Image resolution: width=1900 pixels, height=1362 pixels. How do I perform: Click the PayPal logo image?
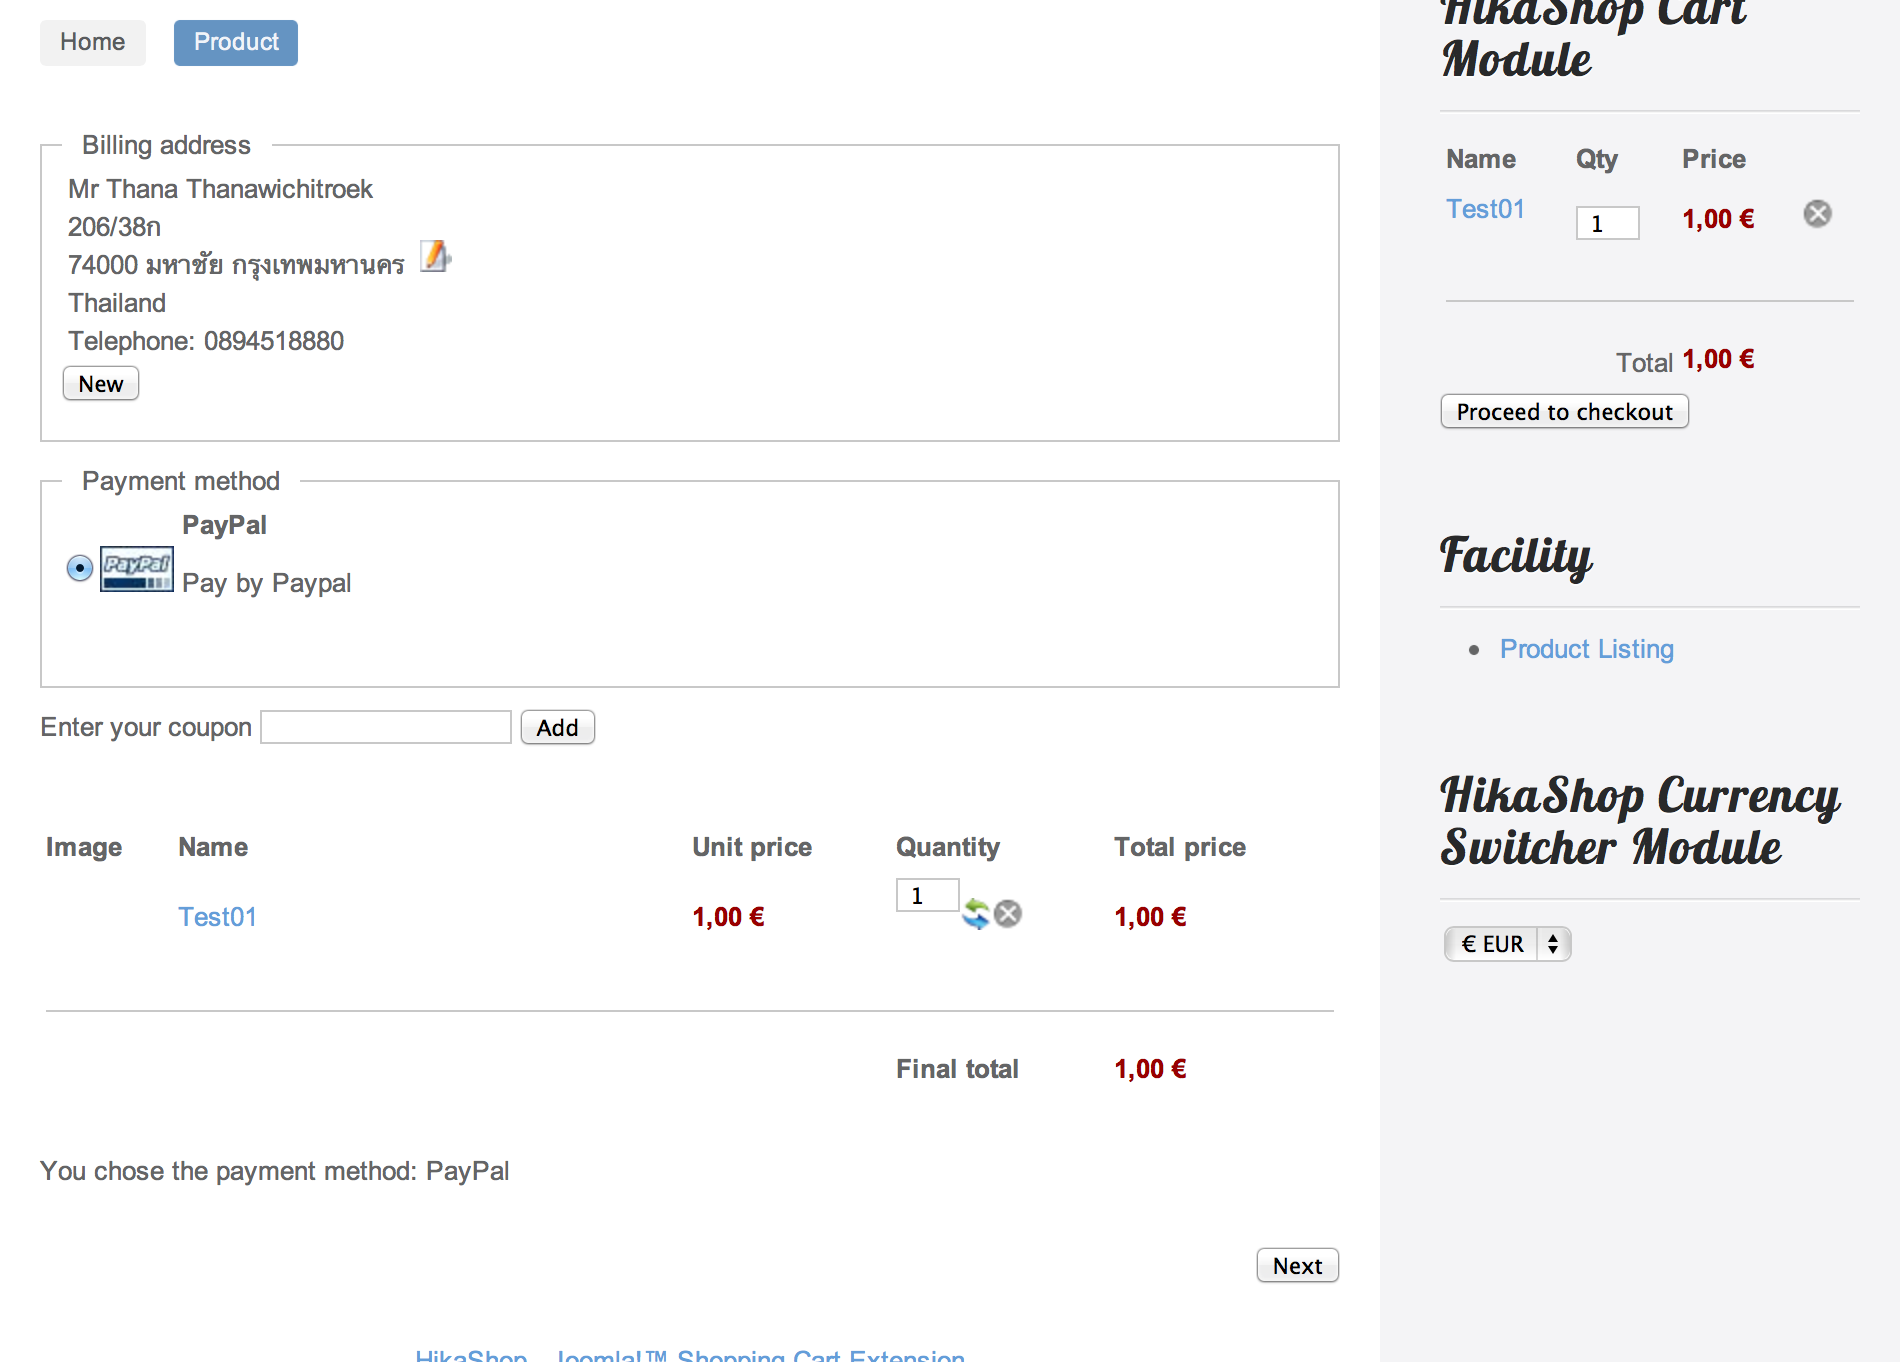[137, 569]
